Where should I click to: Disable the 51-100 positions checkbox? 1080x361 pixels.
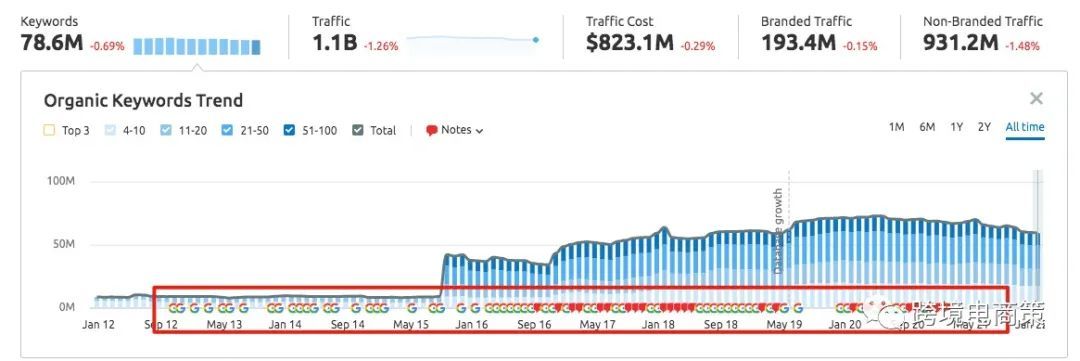click(x=289, y=130)
